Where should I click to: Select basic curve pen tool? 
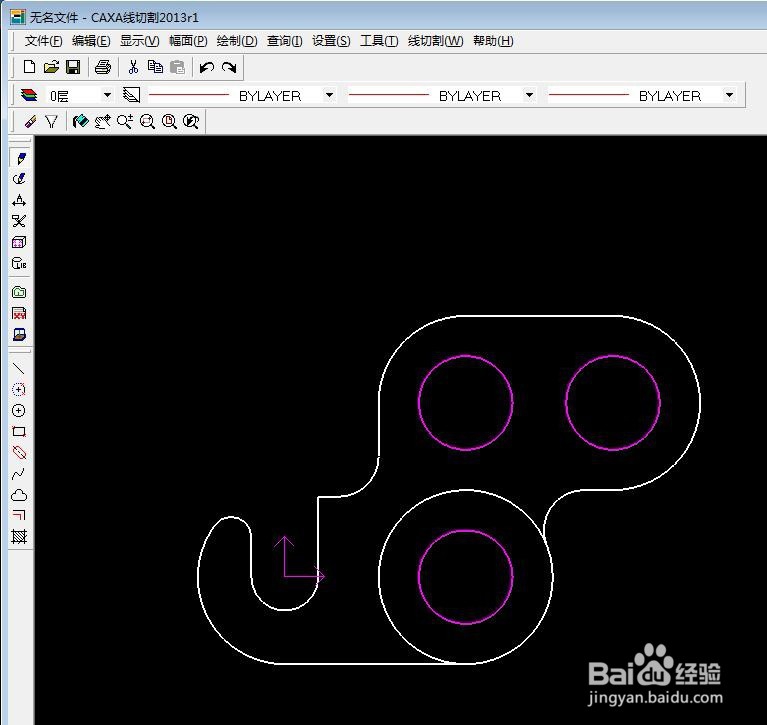click(x=20, y=158)
